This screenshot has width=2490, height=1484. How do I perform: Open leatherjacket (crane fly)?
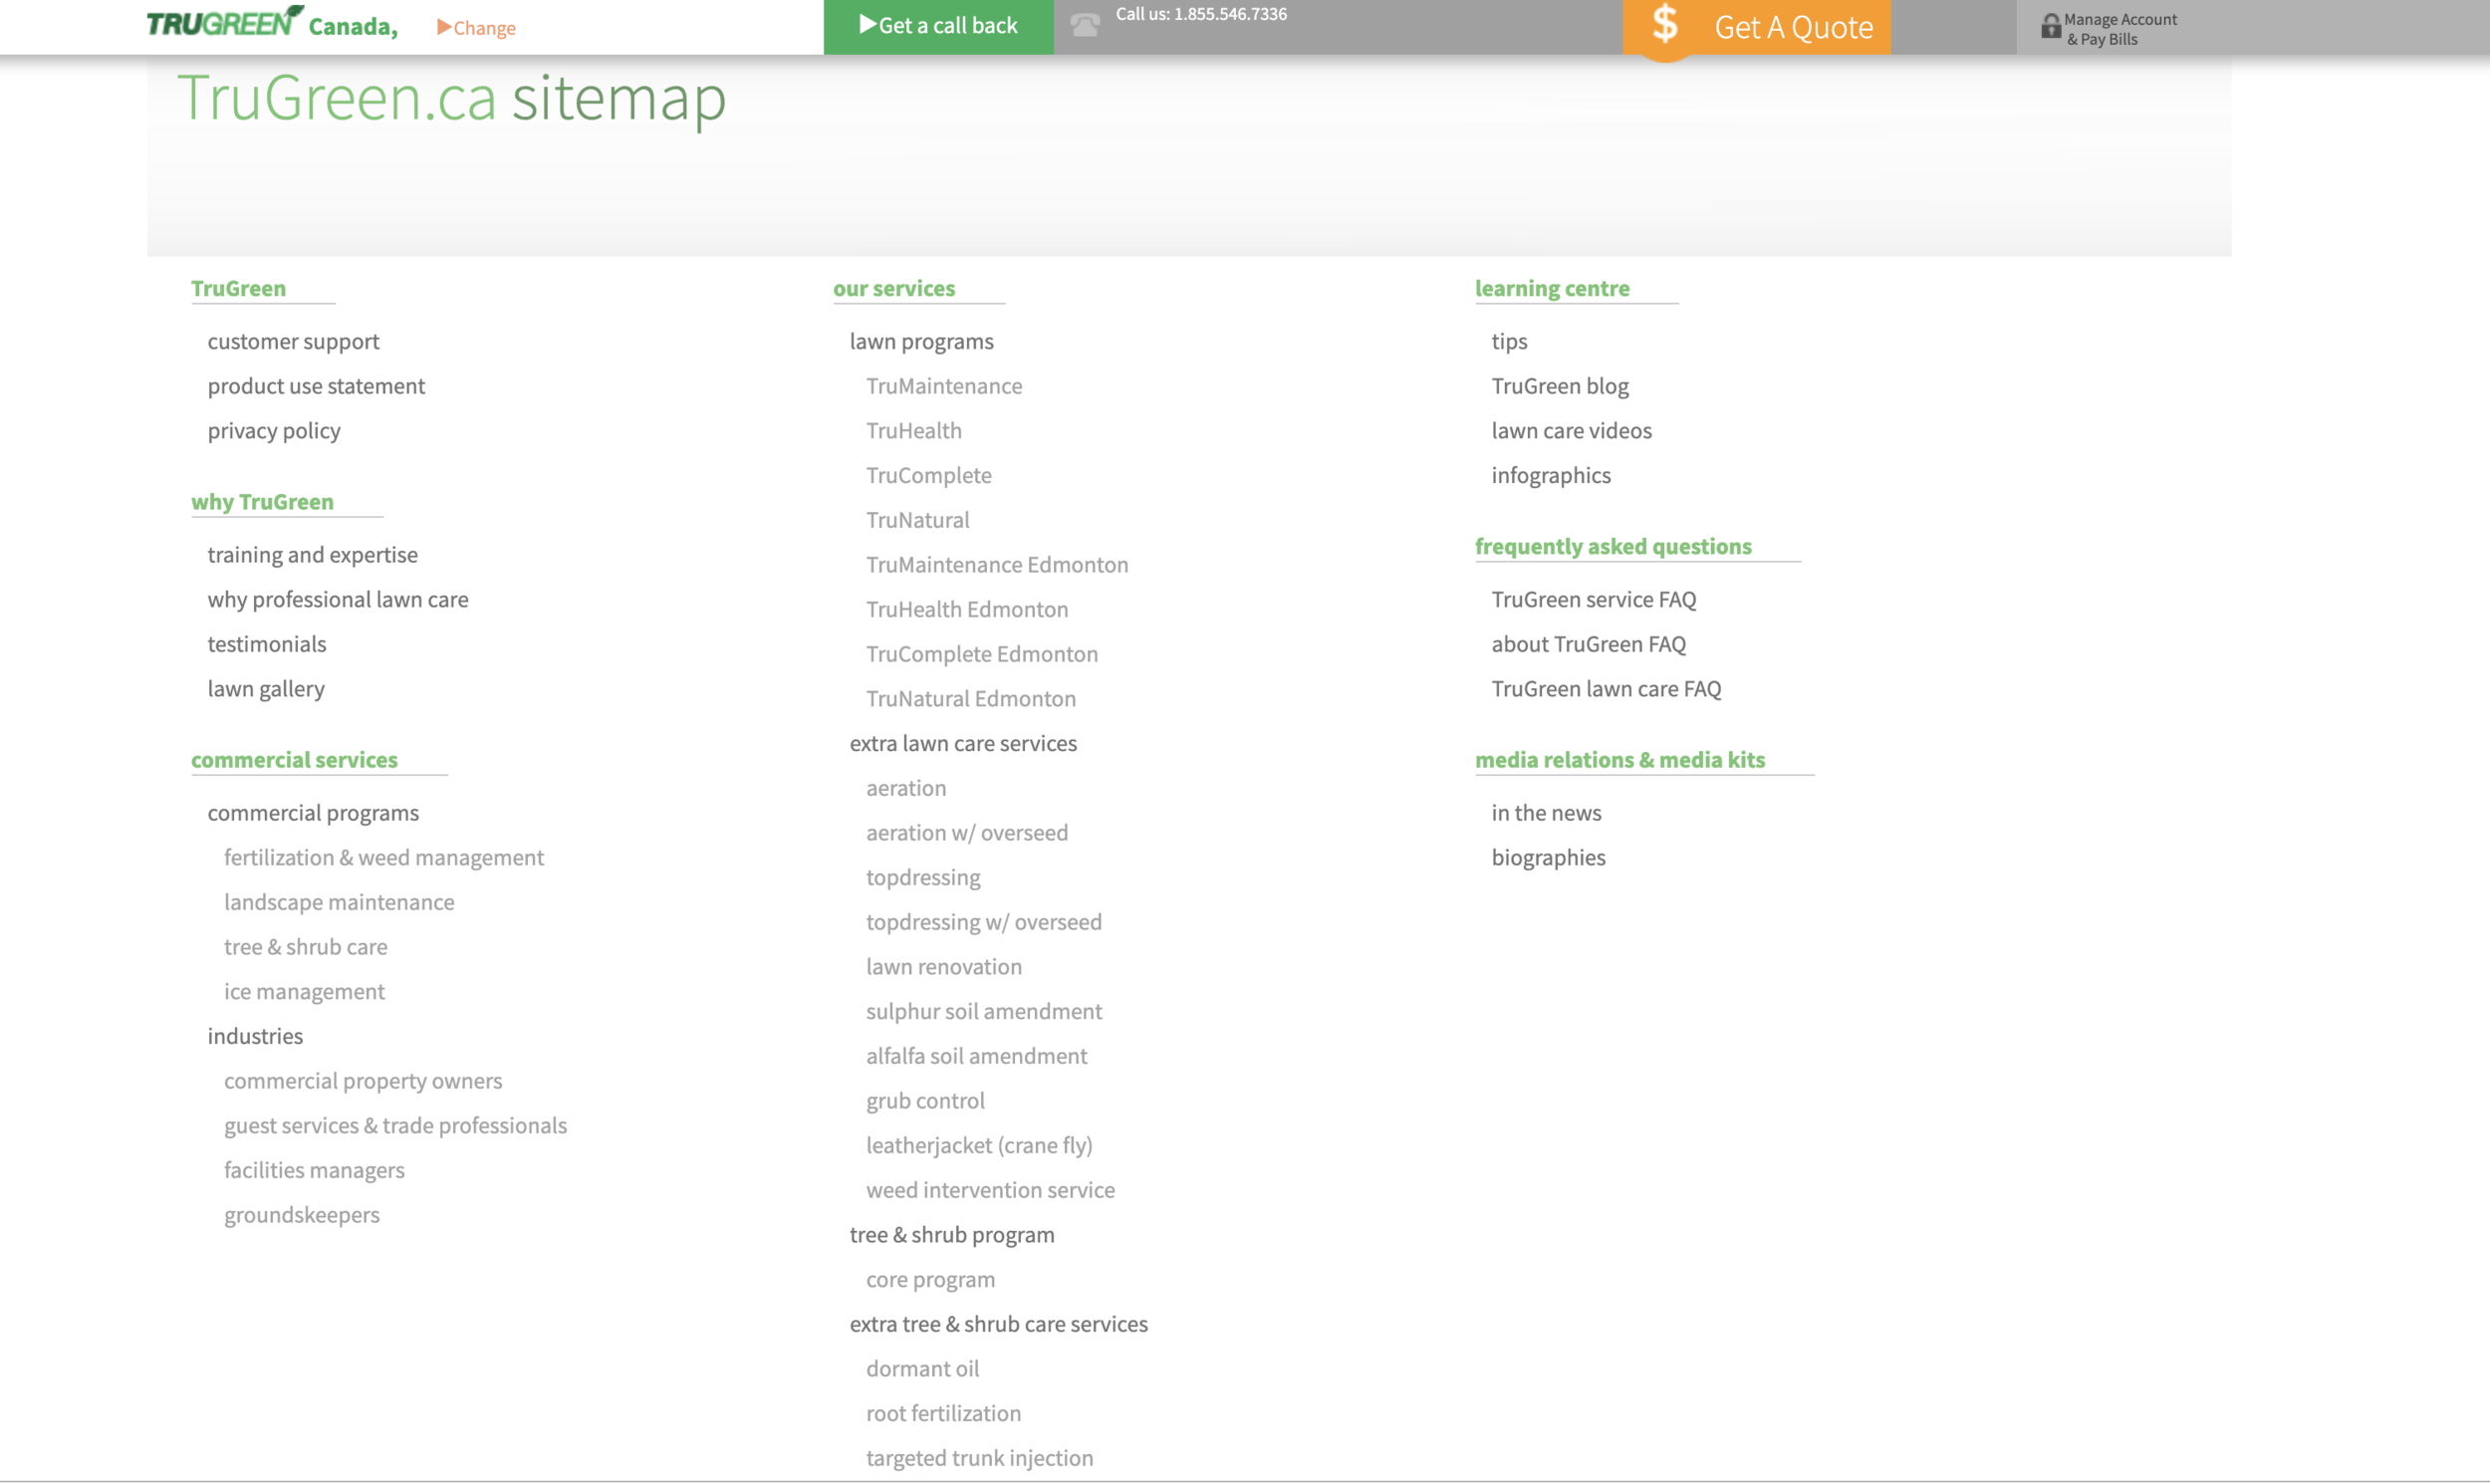click(x=979, y=1146)
